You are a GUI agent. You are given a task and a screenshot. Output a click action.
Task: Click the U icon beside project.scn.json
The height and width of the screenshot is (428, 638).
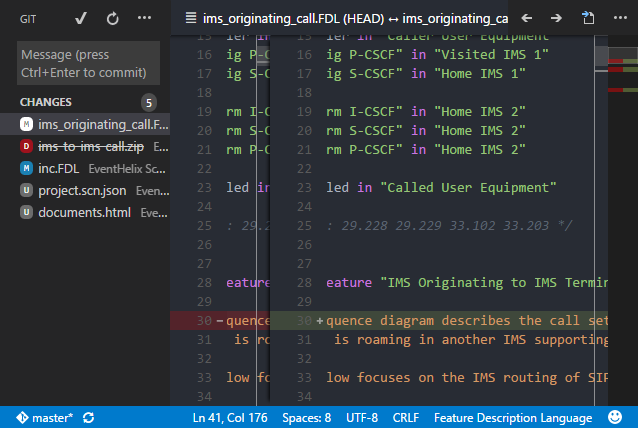point(26,190)
